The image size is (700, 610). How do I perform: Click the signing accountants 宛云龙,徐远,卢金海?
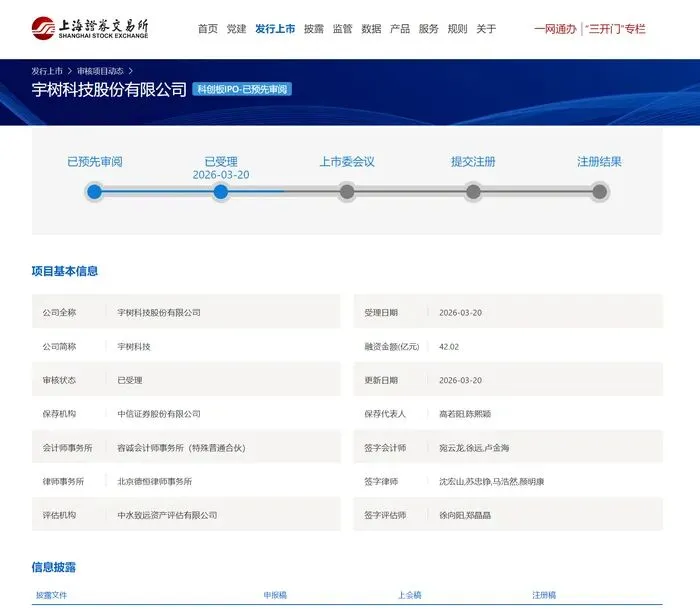pyautogui.click(x=474, y=448)
